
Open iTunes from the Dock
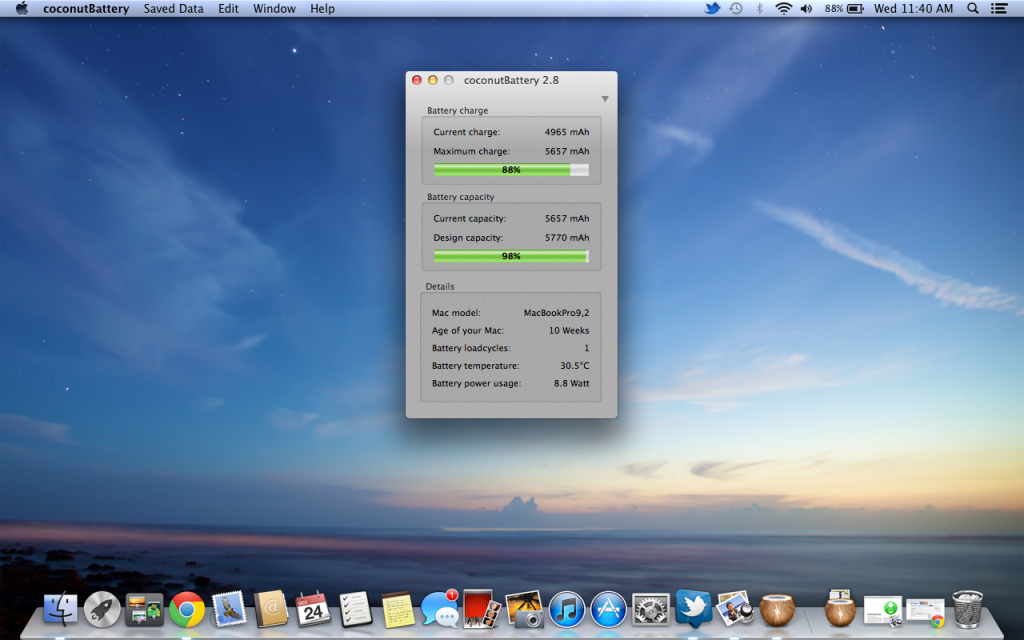pyautogui.click(x=566, y=609)
